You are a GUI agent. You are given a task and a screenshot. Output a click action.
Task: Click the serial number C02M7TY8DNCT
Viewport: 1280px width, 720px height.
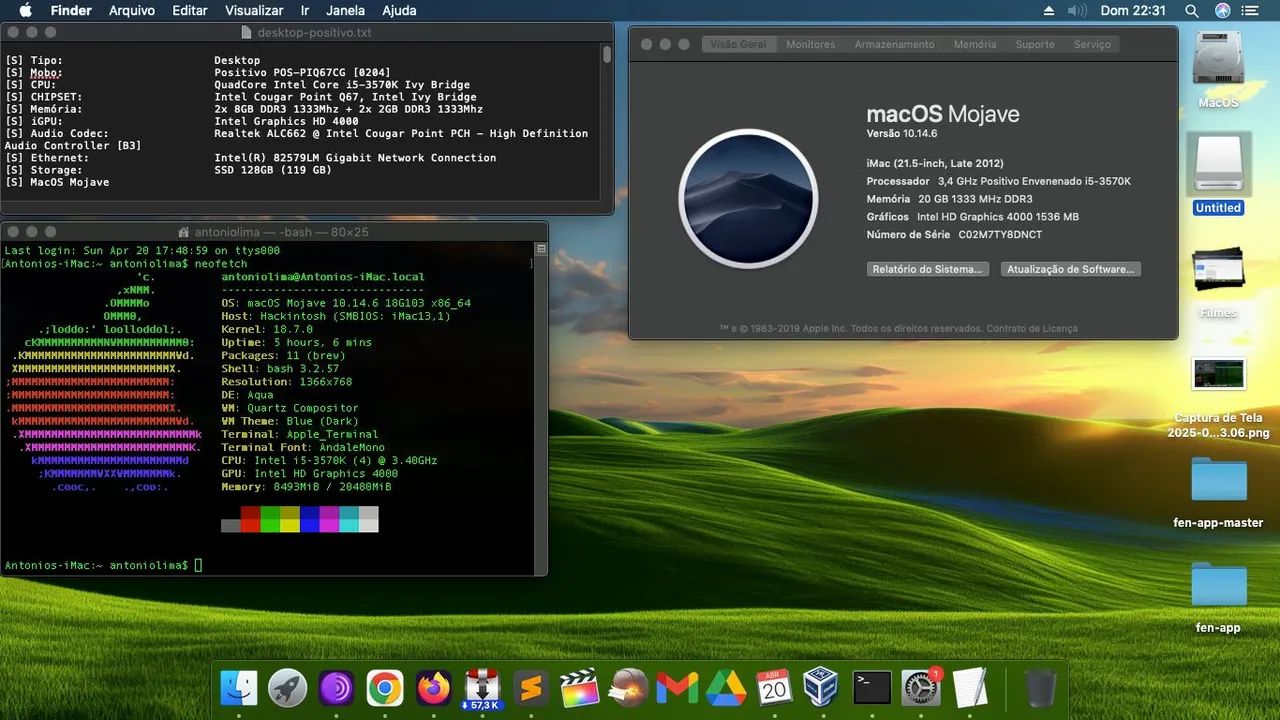coord(999,235)
